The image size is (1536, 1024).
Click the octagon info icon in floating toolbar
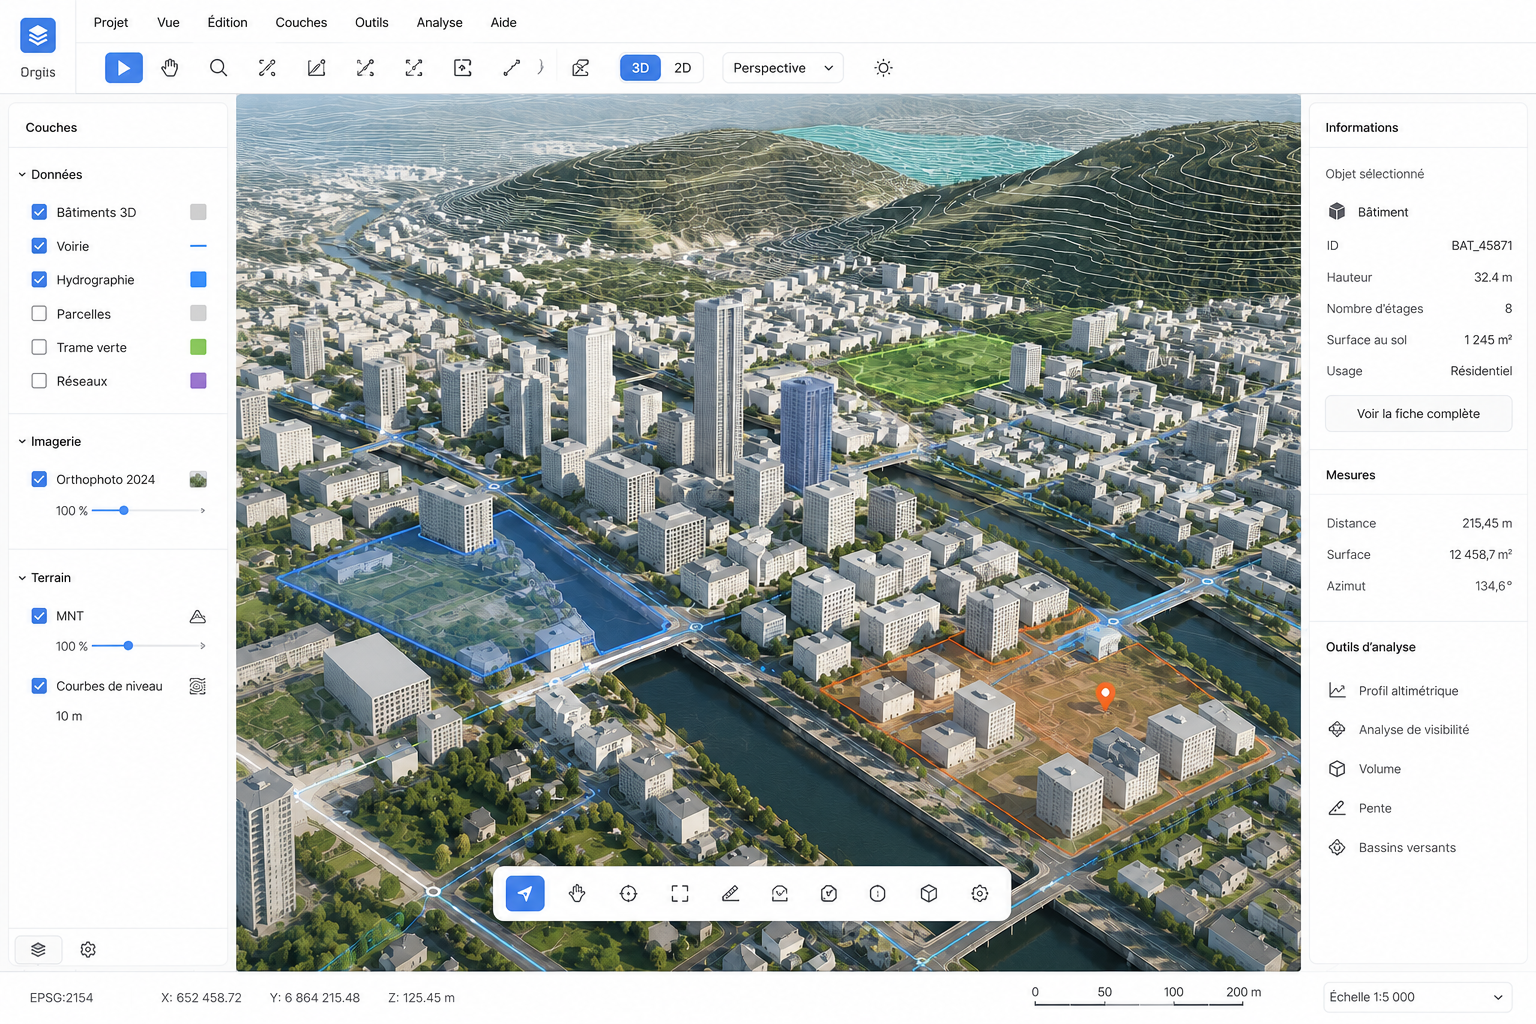point(877,893)
